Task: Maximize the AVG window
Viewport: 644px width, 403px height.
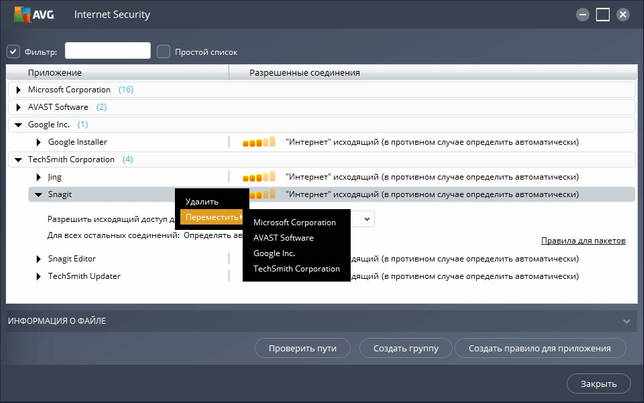Action: pyautogui.click(x=603, y=15)
